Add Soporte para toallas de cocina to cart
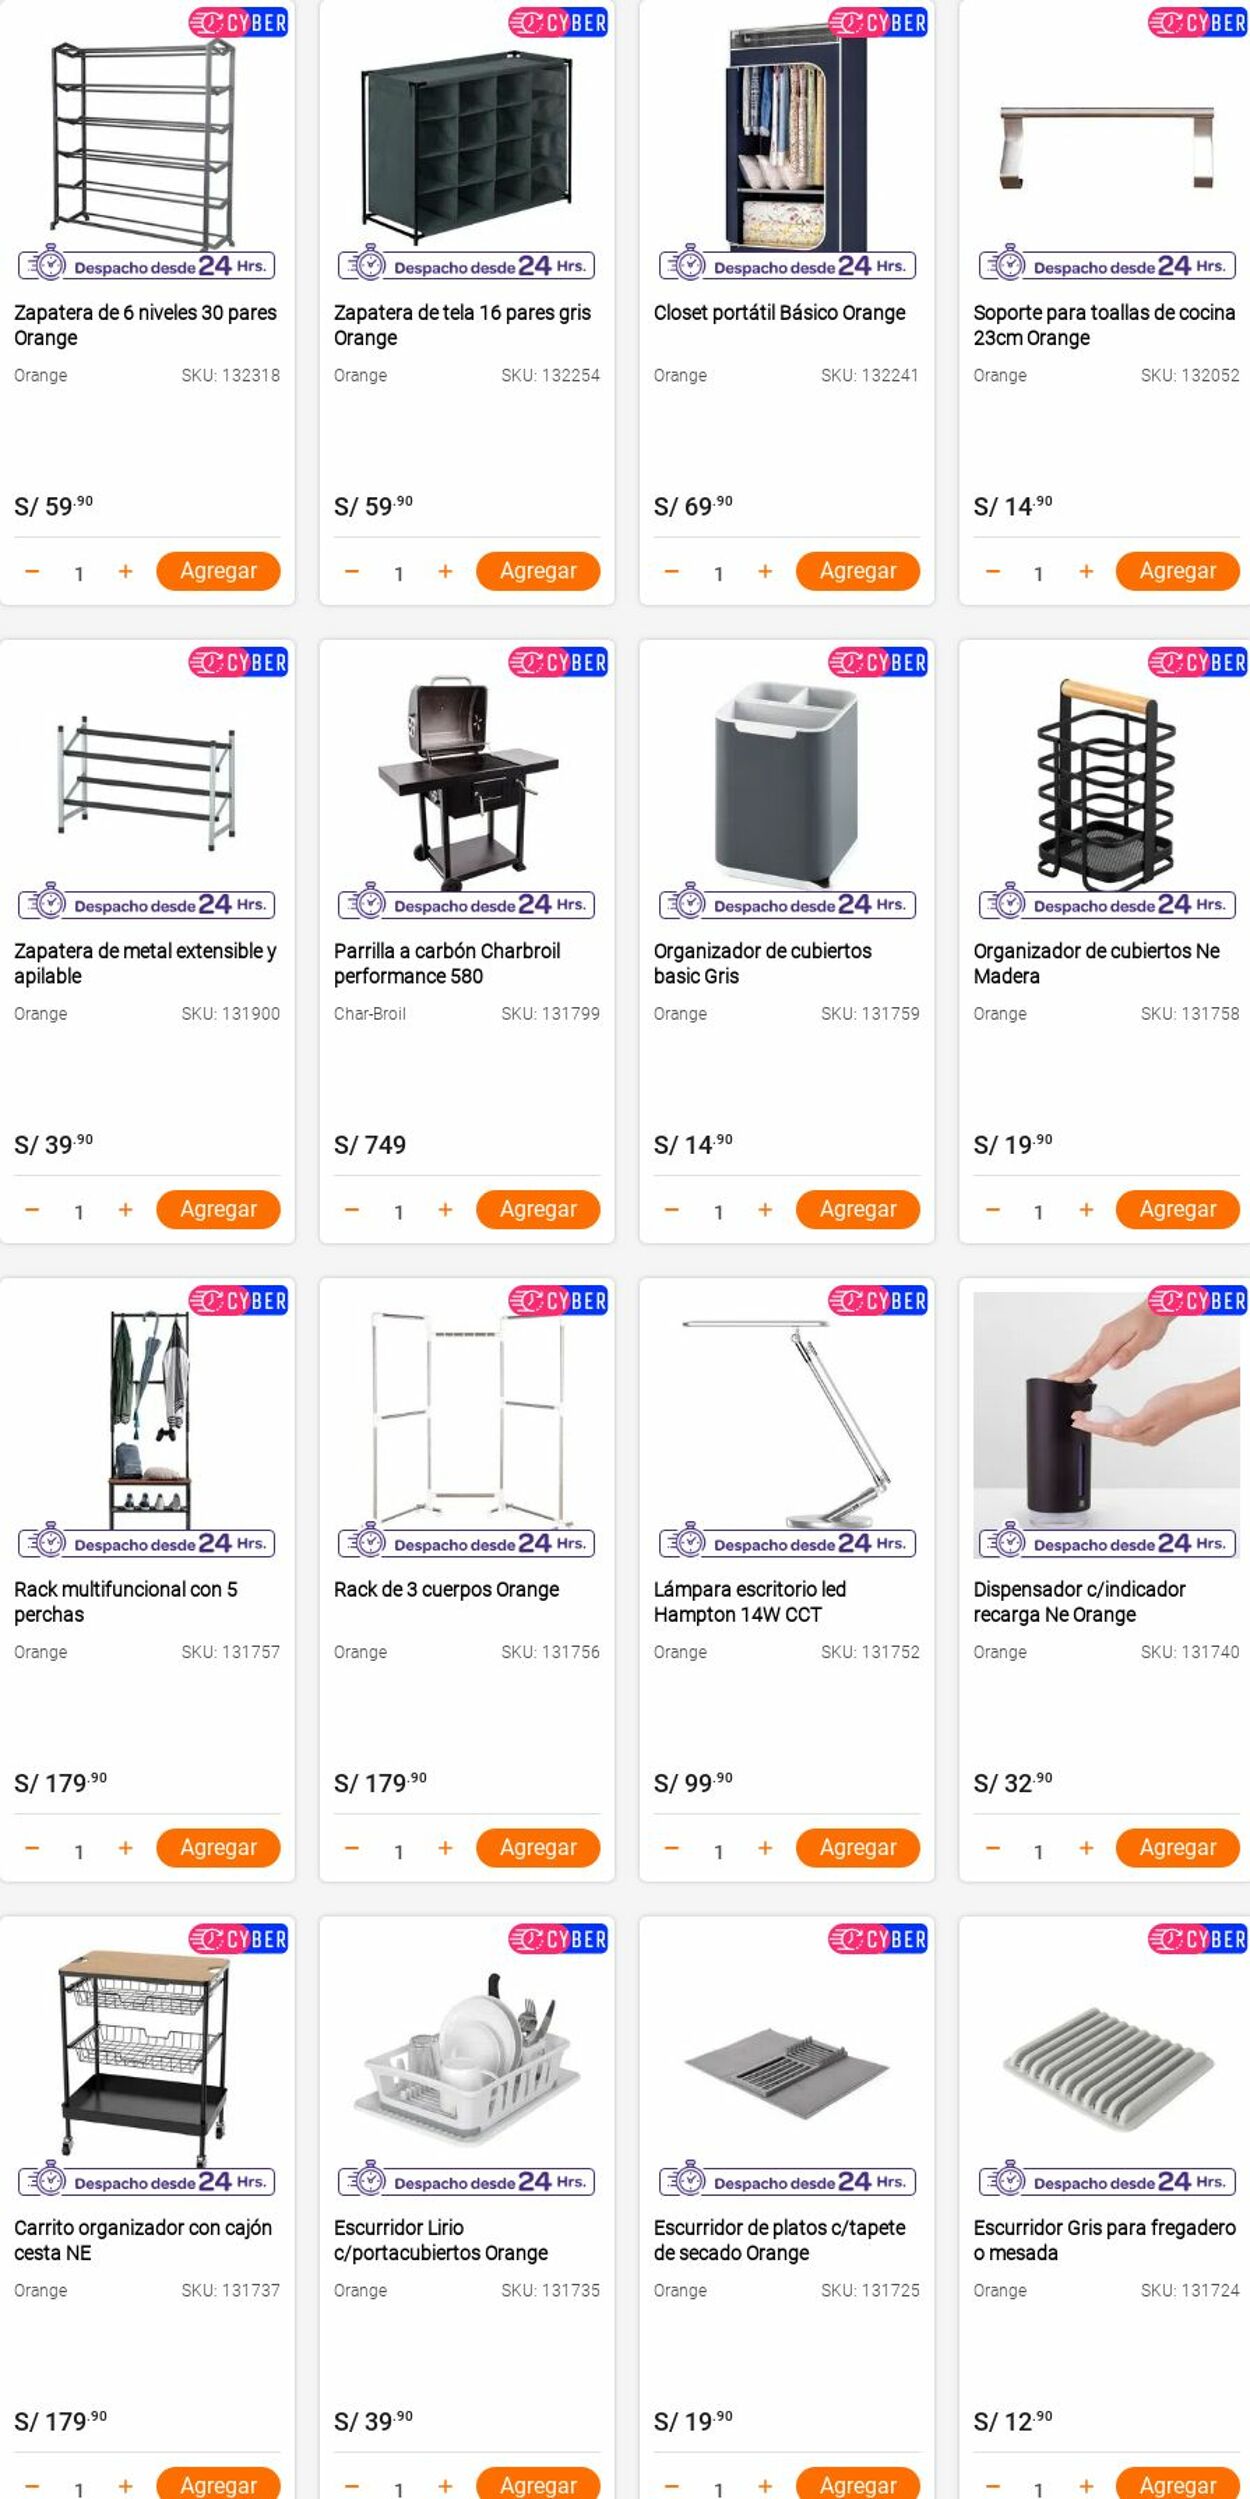The height and width of the screenshot is (2499, 1250). [x=1178, y=571]
